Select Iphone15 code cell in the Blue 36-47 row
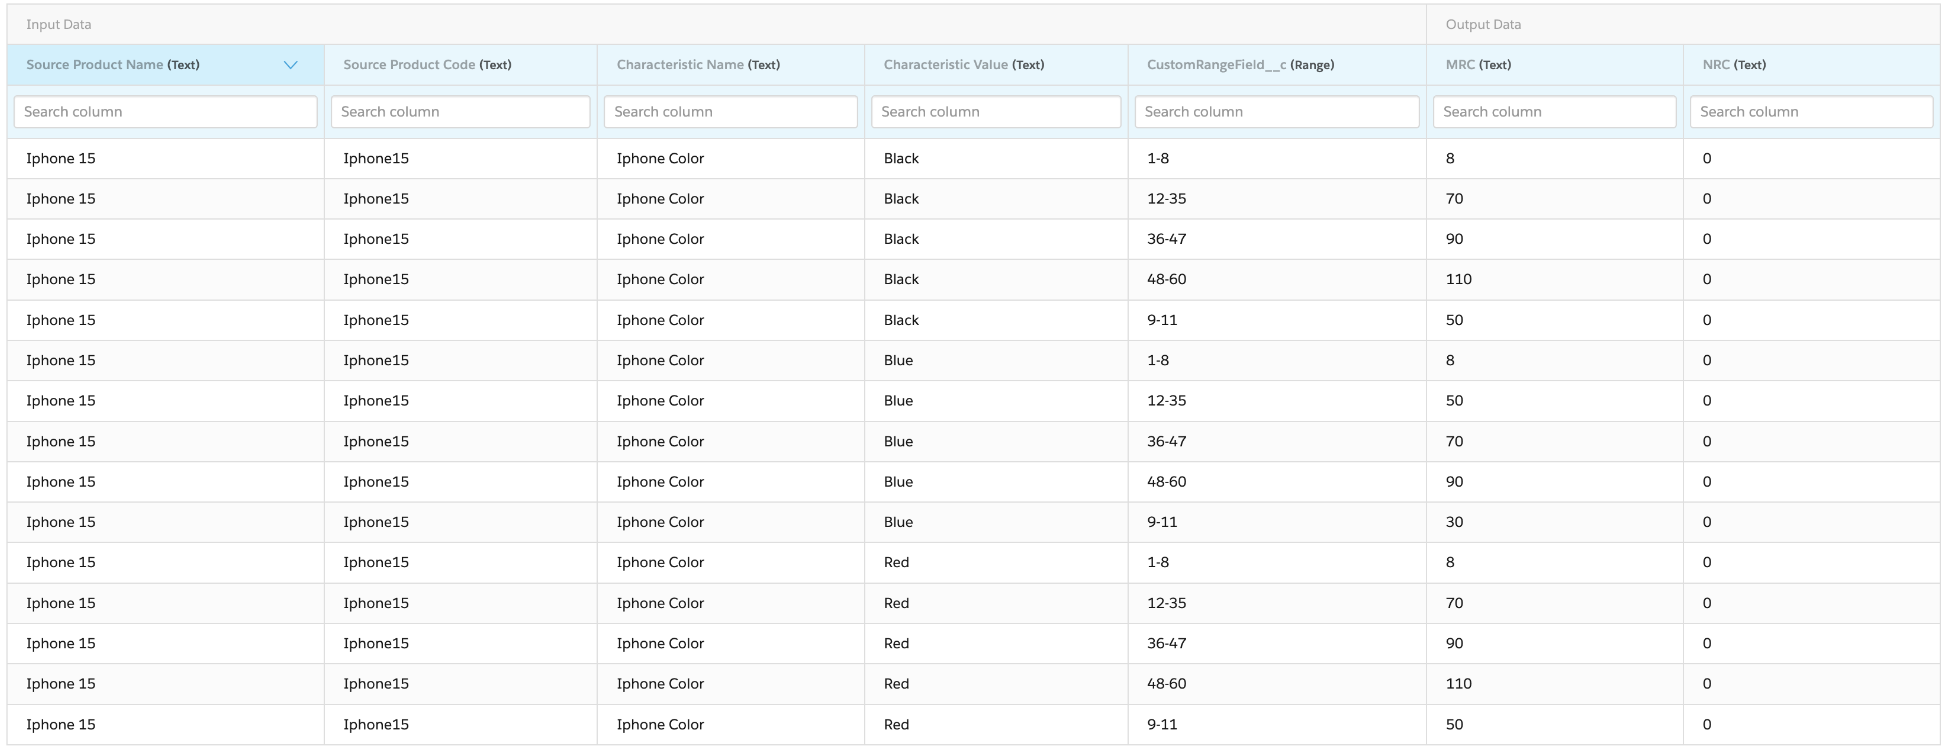1942x748 pixels. [461, 441]
